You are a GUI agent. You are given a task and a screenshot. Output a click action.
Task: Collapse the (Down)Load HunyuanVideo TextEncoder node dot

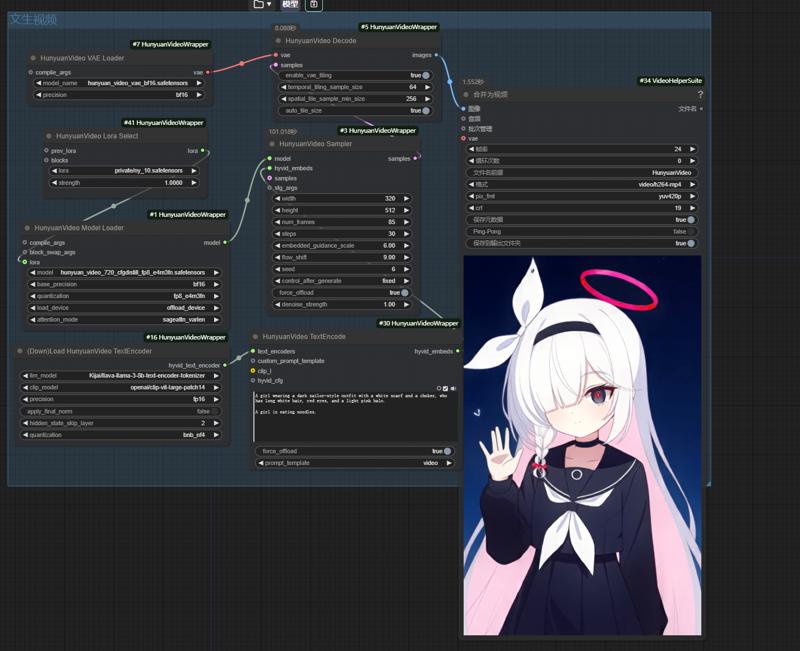click(20, 351)
